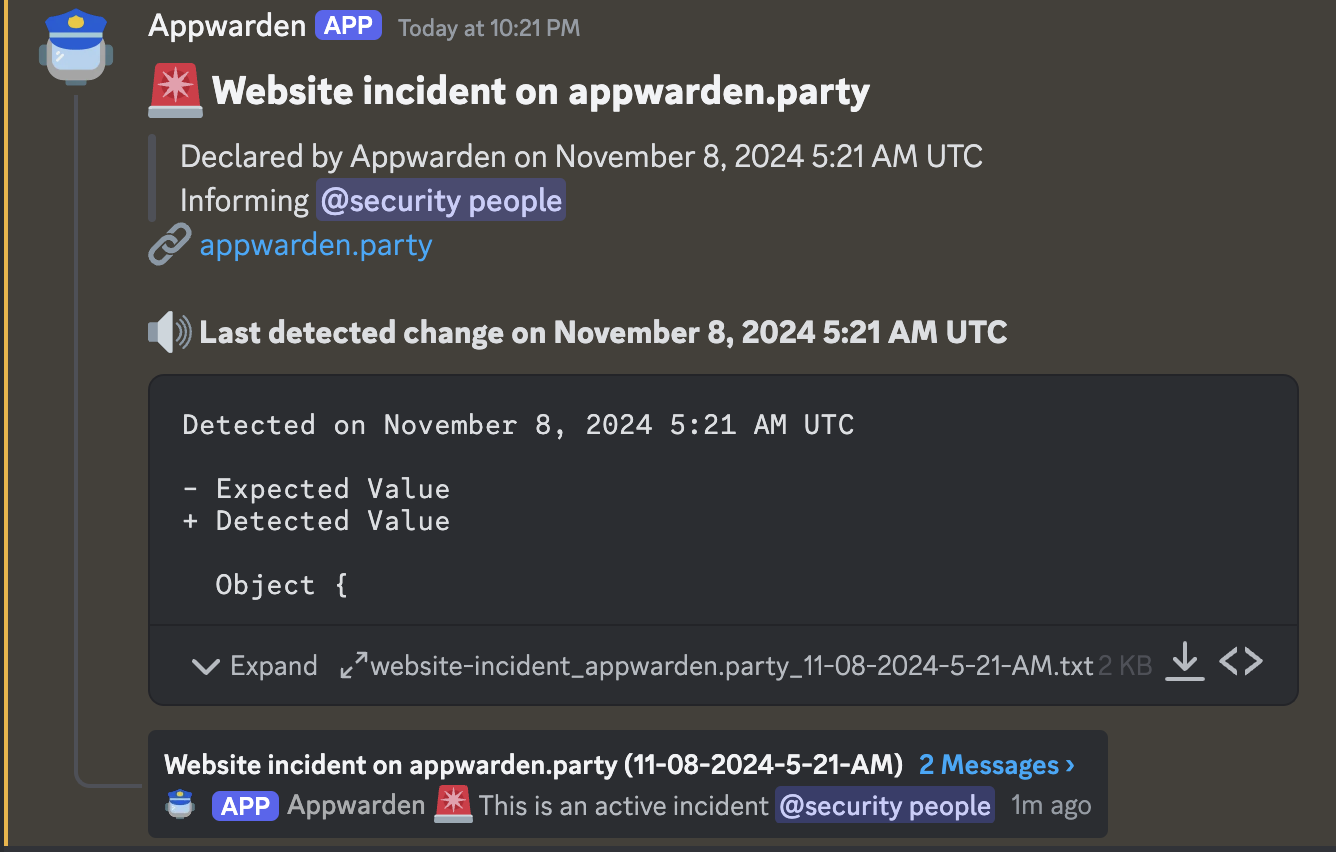
Task: Click the APP badge next to Appwarden
Action: (x=348, y=25)
